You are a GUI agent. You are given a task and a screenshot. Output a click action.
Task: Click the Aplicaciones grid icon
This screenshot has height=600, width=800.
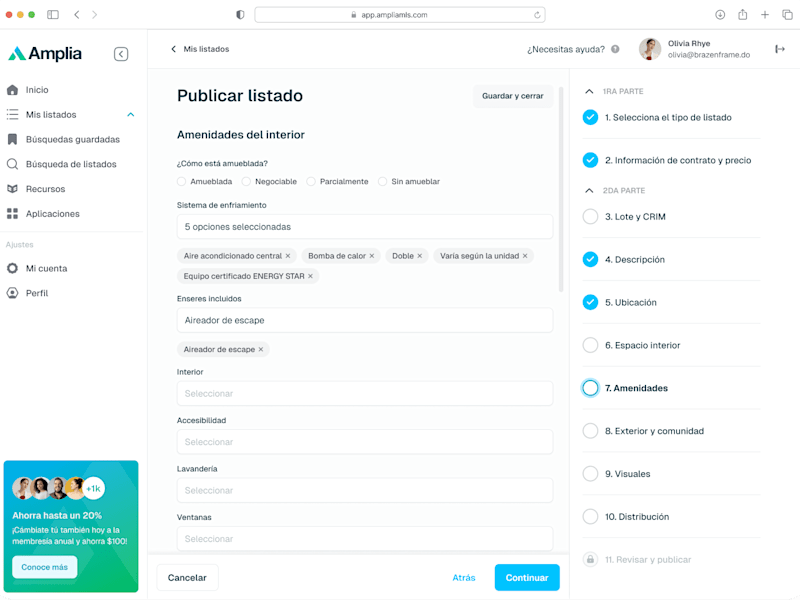click(12, 214)
